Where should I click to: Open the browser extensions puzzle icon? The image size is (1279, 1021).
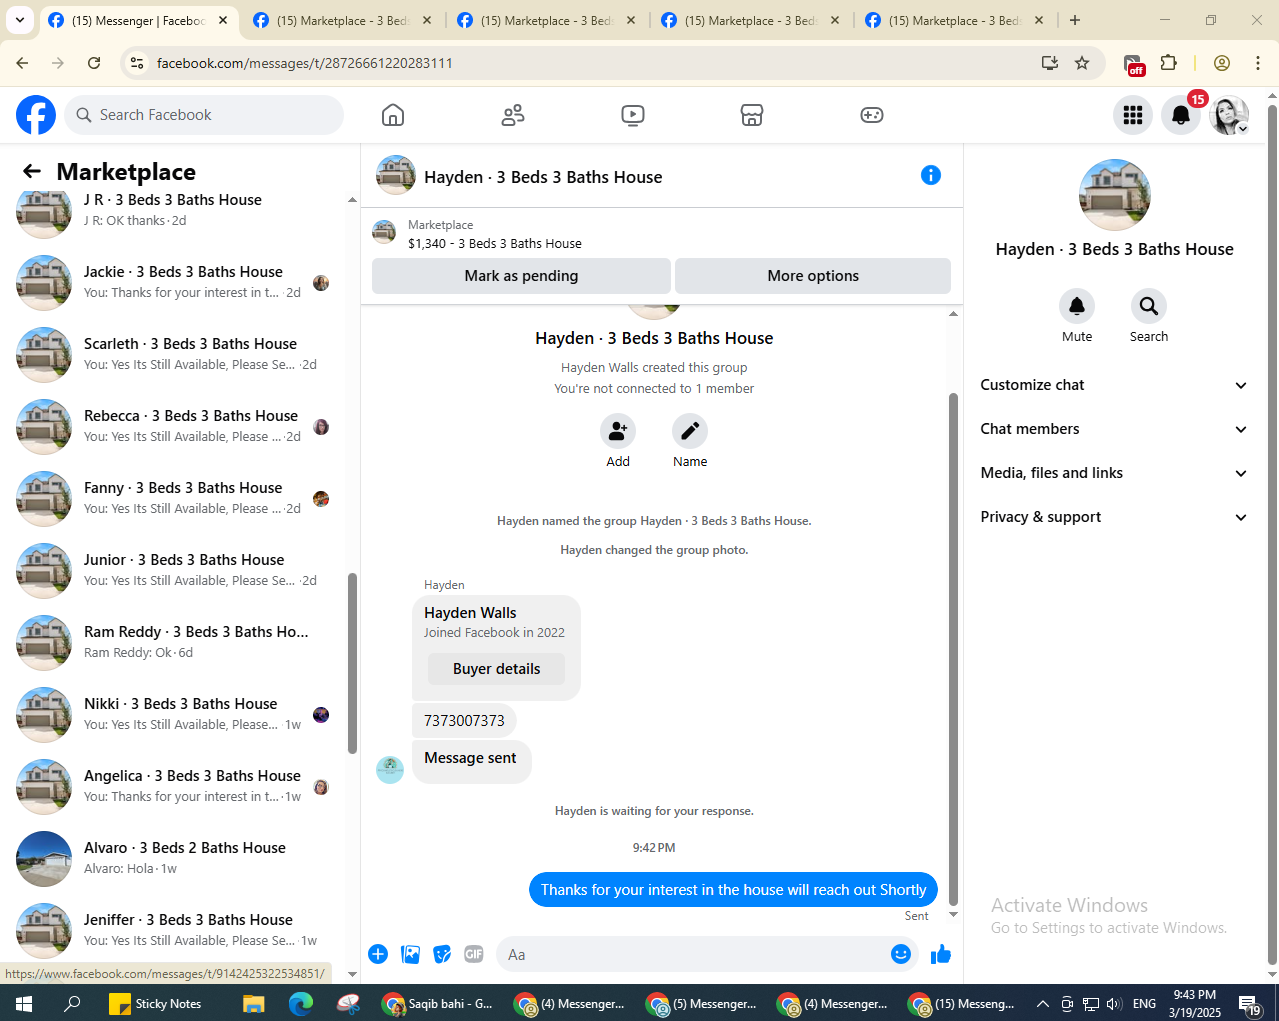[1168, 63]
